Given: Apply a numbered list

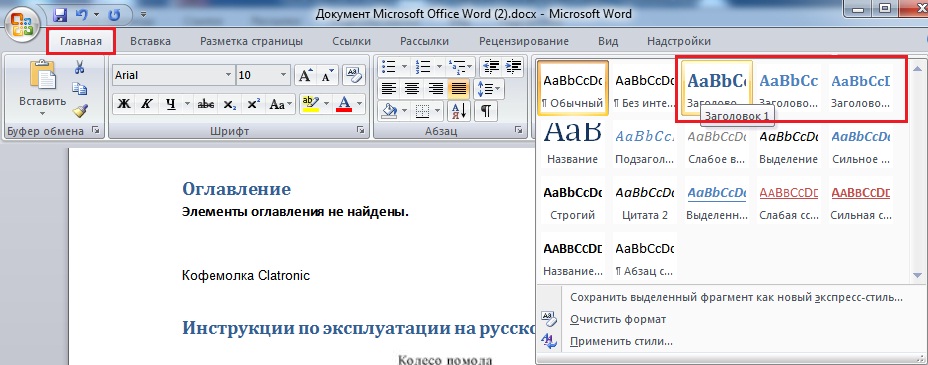Looking at the screenshot, I should click(422, 66).
